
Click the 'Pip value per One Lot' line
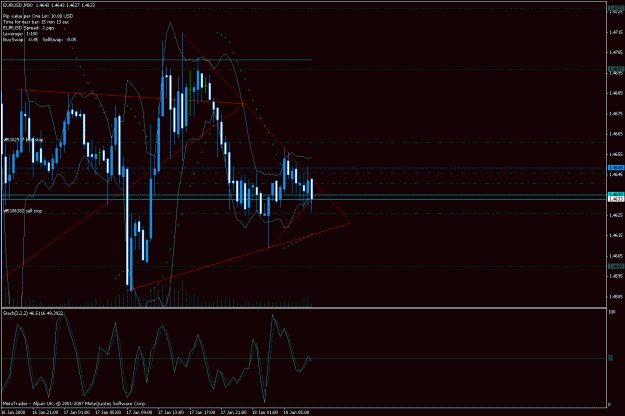click(38, 16)
